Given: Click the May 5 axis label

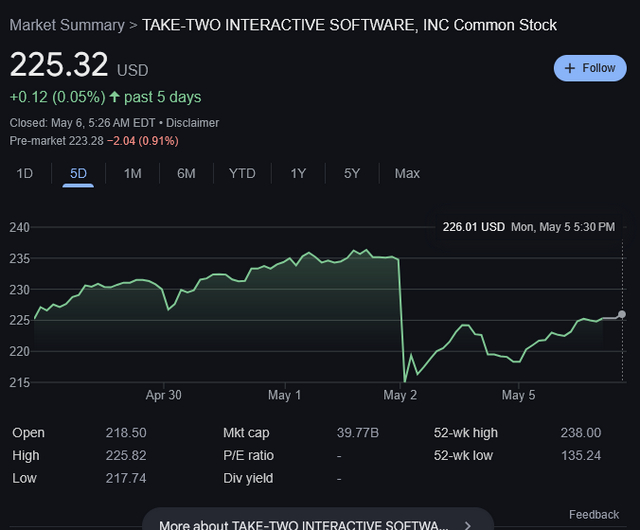Looking at the screenshot, I should click(518, 395).
